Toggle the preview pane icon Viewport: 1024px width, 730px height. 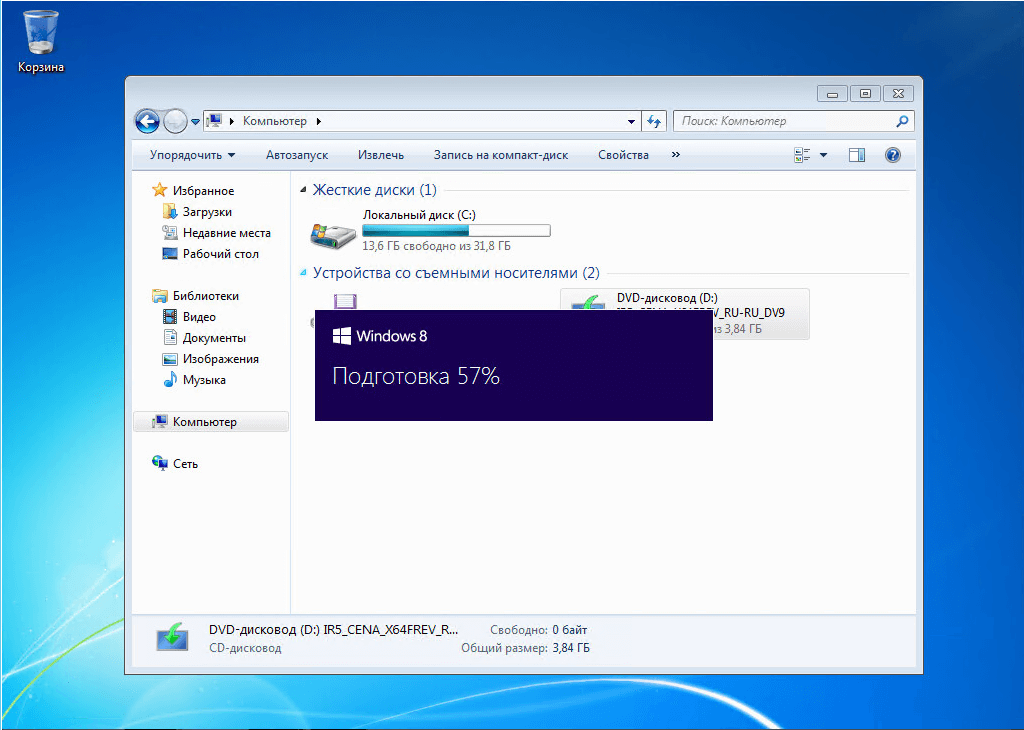pos(857,155)
